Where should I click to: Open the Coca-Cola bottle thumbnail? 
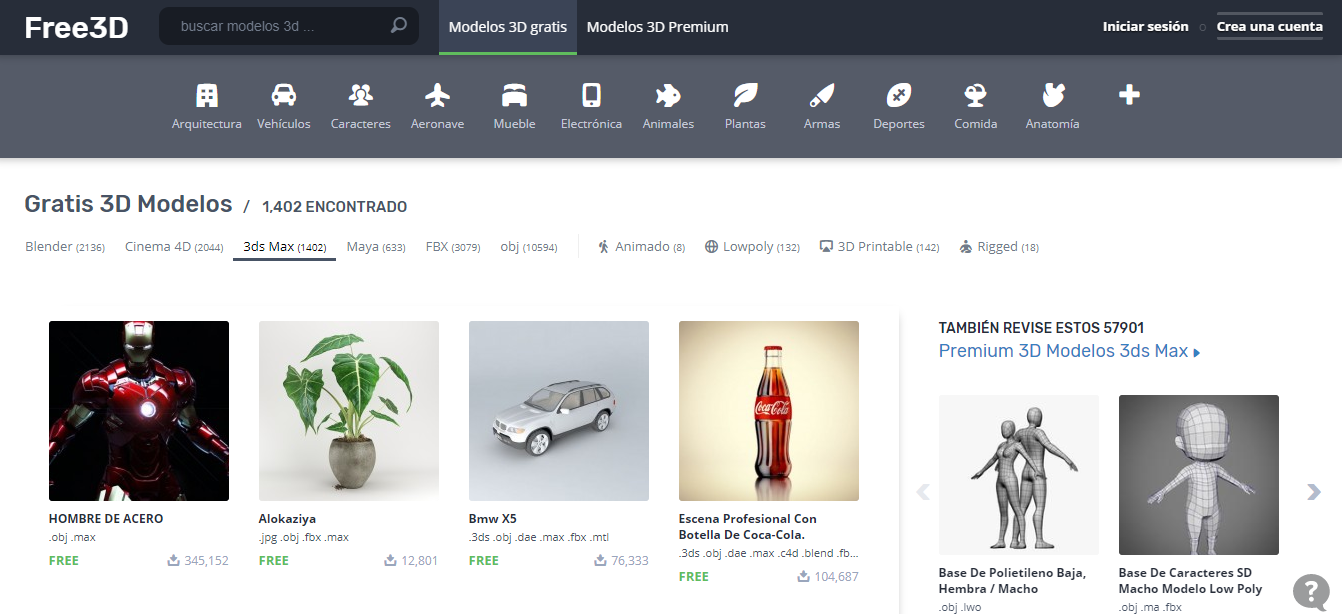coord(769,411)
